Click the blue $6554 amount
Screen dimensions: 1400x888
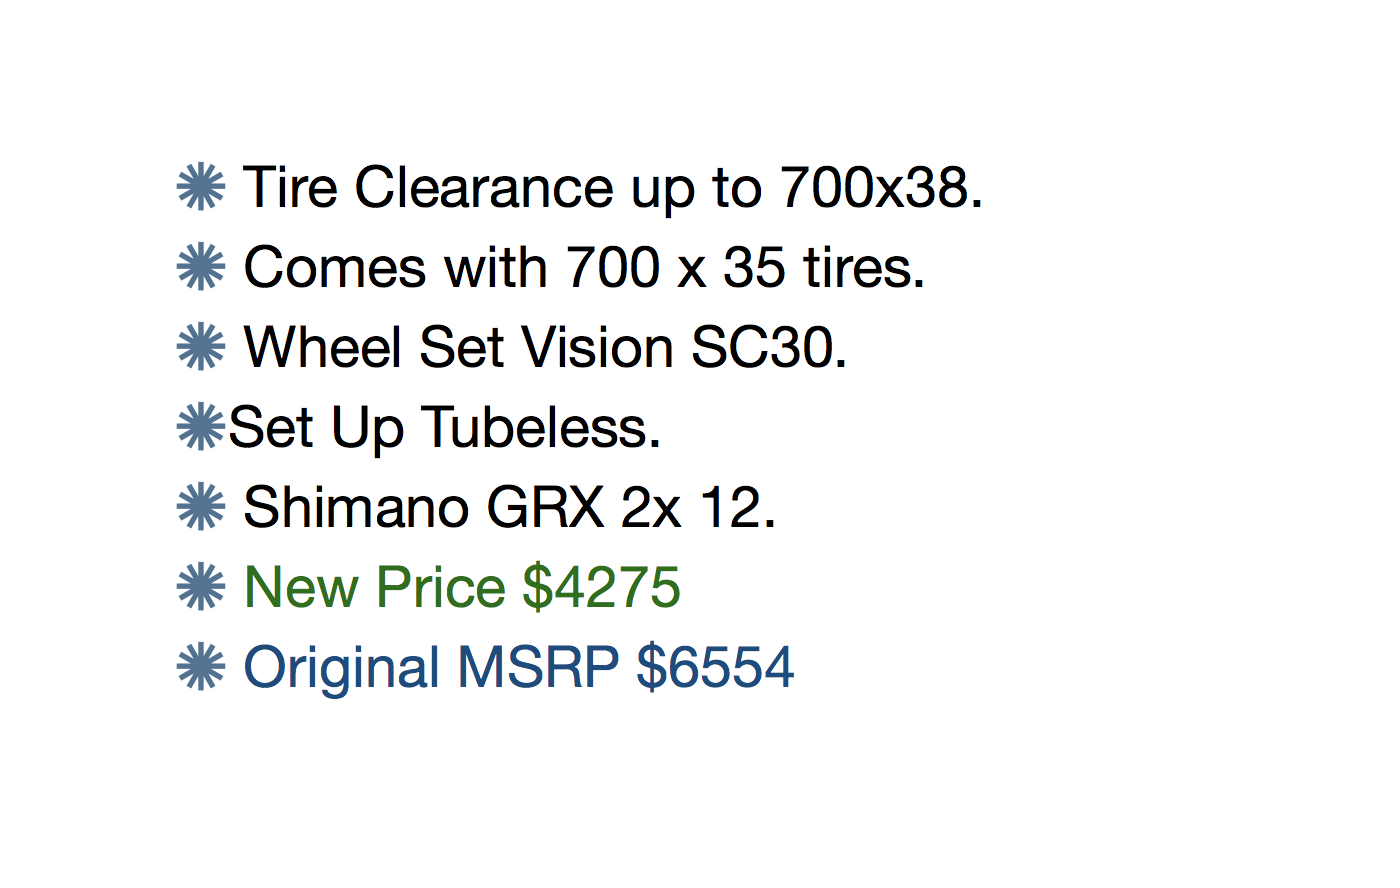click(x=715, y=667)
